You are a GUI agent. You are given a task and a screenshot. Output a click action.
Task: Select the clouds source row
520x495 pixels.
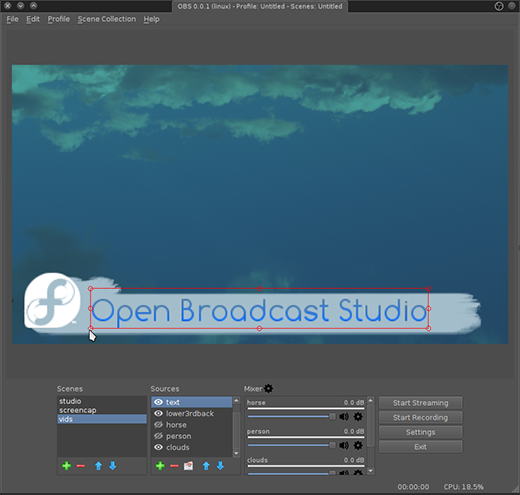click(192, 447)
